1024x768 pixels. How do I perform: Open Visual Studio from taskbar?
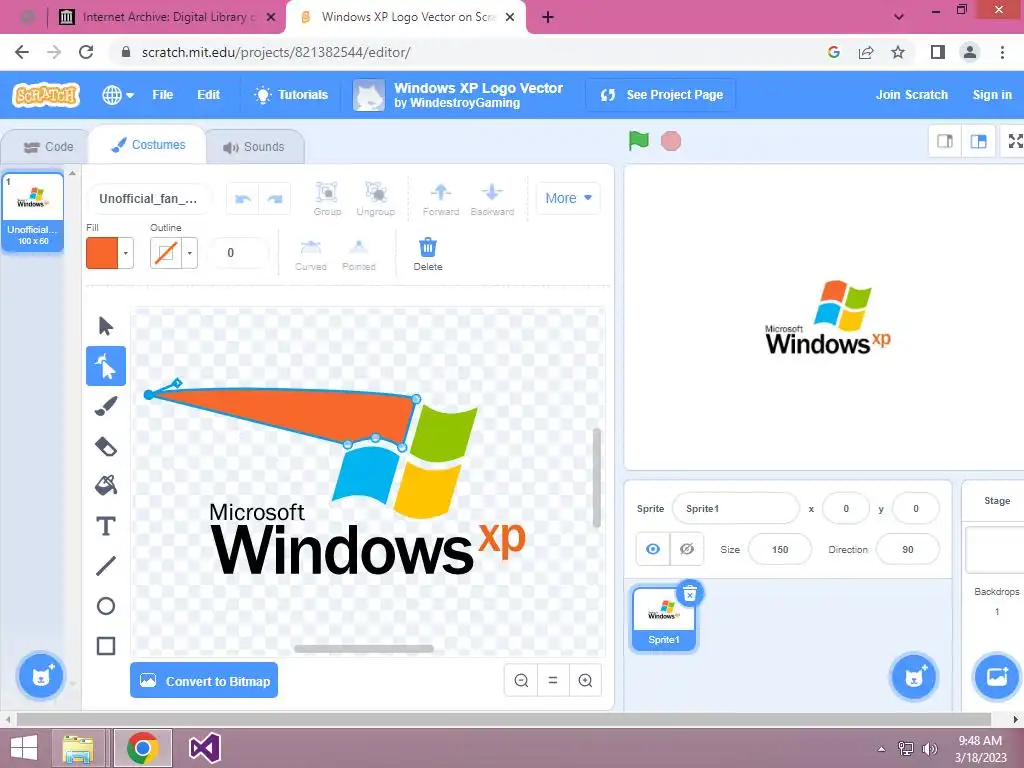coord(204,748)
